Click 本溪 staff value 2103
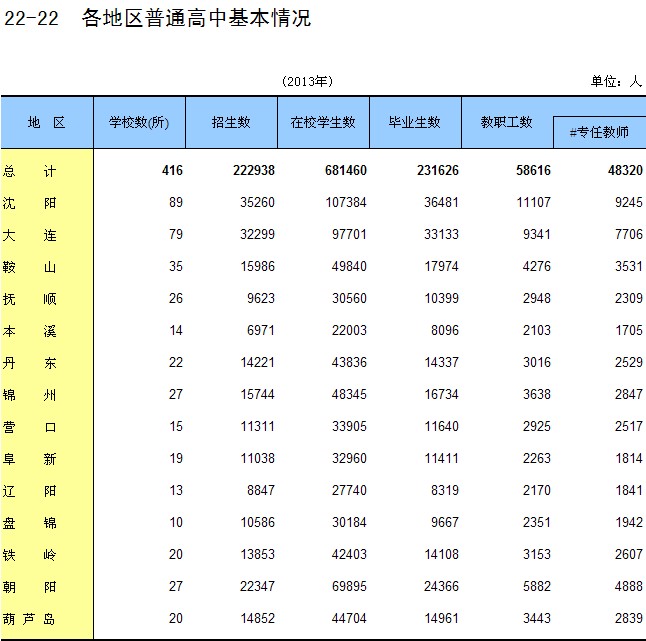Image resolution: width=646 pixels, height=641 pixels. 537,330
